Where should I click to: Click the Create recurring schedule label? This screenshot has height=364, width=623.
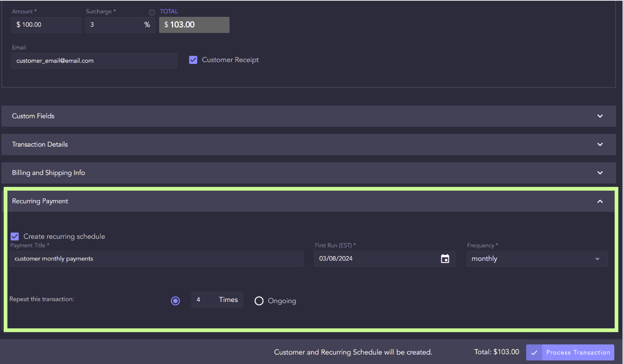point(64,236)
